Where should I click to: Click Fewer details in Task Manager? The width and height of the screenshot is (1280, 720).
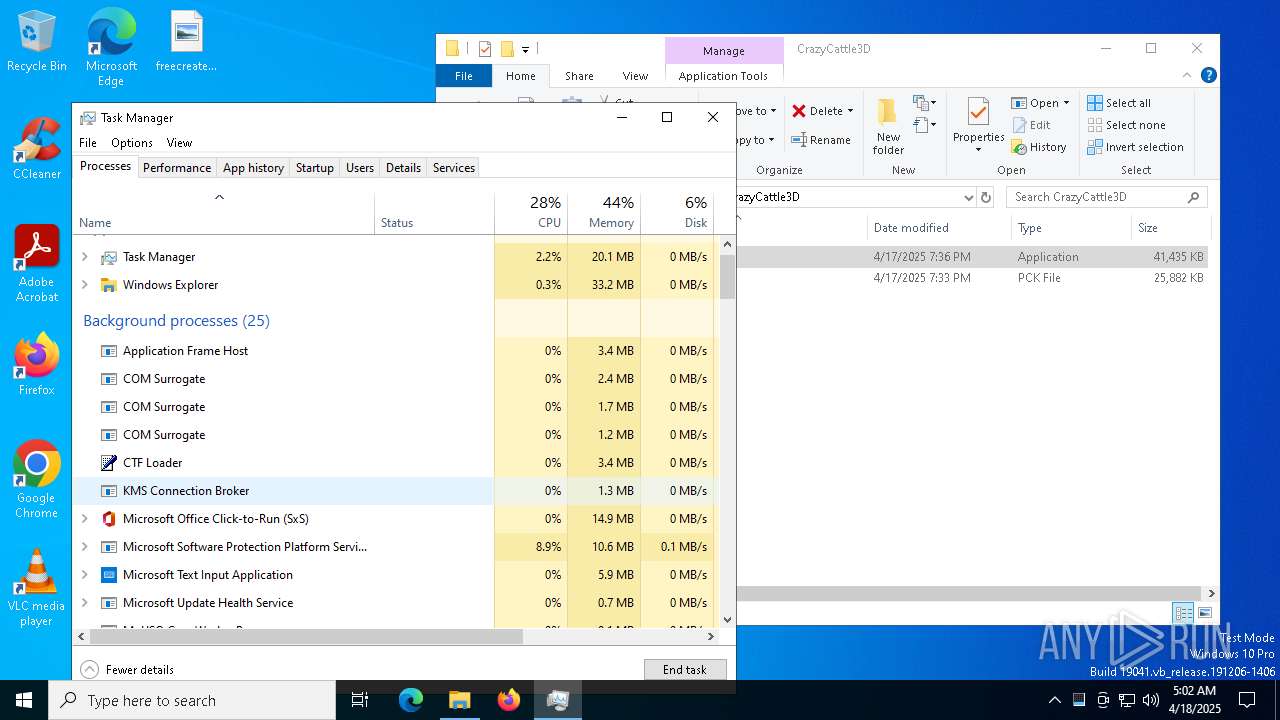(127, 670)
